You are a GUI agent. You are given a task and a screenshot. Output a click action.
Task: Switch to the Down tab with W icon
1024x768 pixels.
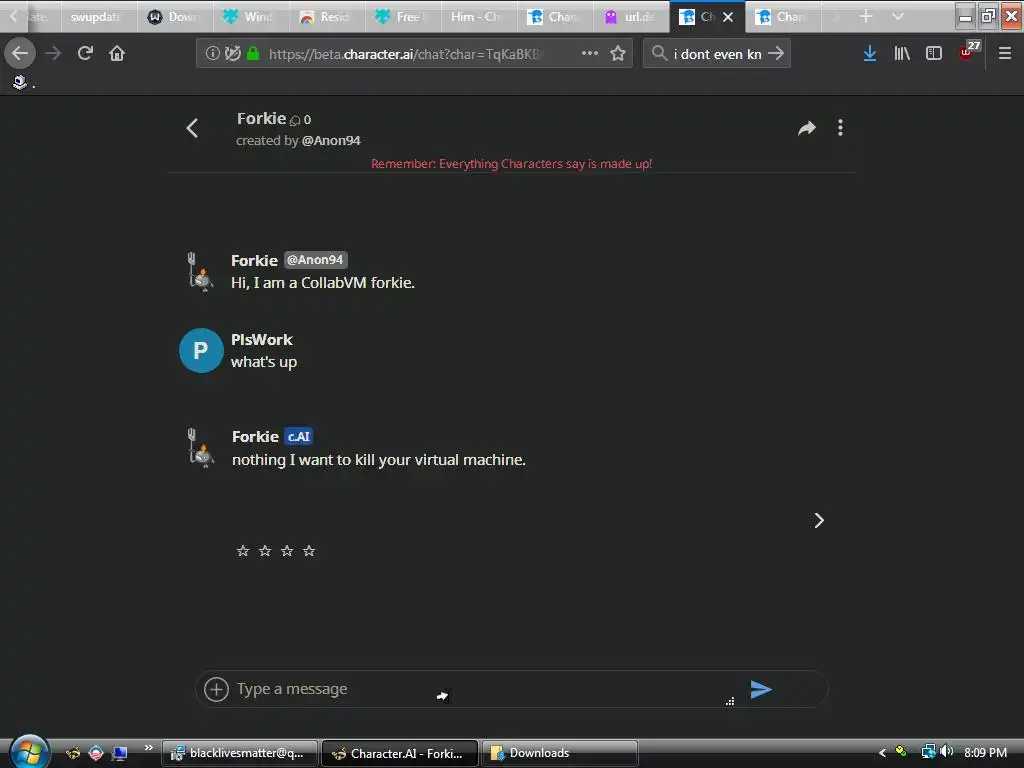click(x=174, y=17)
